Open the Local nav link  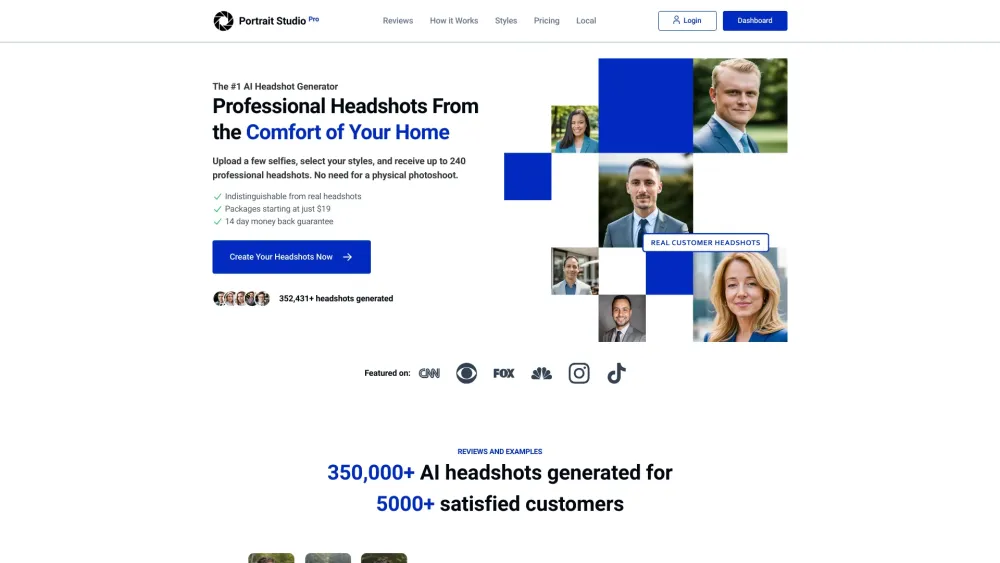pos(586,21)
